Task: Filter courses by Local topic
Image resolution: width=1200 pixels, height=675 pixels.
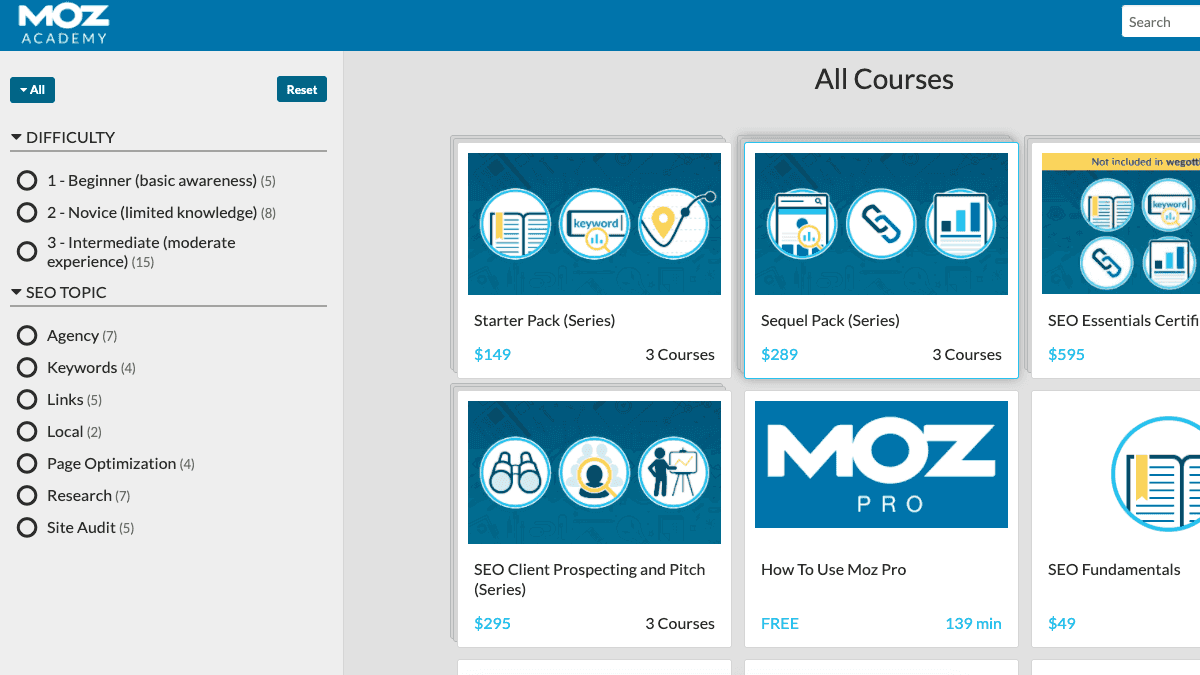Action: [x=28, y=432]
